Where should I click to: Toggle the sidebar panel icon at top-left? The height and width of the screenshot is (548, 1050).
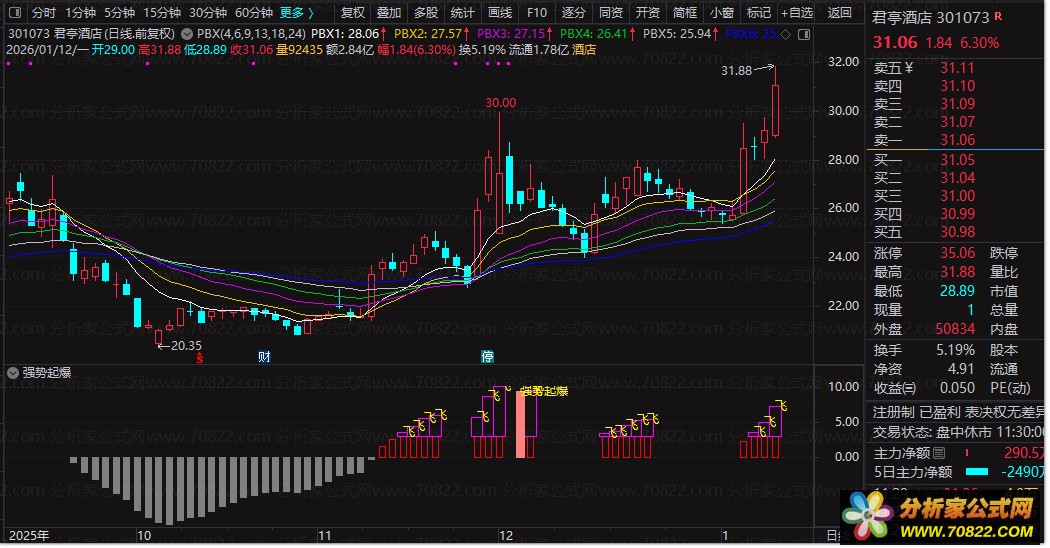(15, 13)
